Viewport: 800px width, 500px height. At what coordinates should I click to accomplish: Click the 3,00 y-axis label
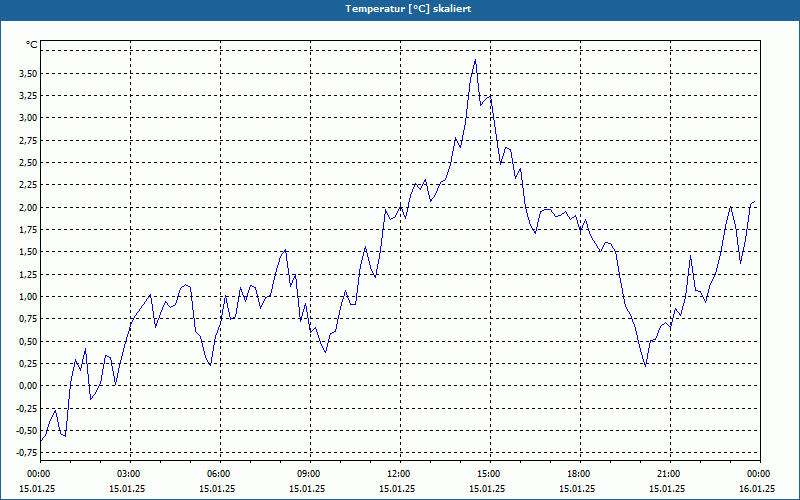(x=28, y=118)
